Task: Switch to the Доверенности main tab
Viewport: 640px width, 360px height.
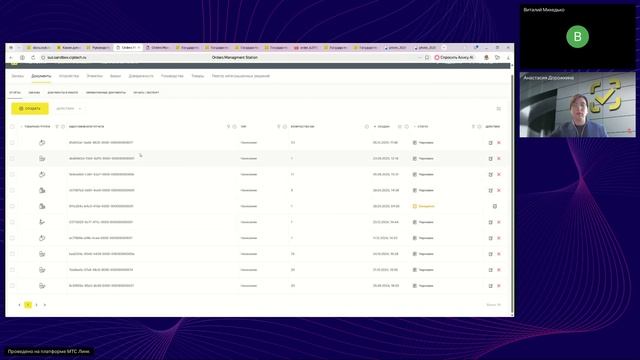Action: click(141, 76)
